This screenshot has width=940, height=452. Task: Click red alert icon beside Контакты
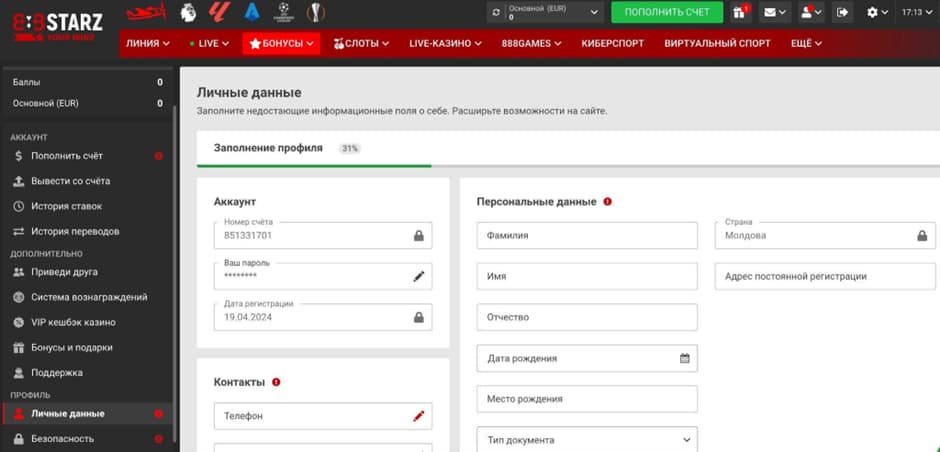276,382
